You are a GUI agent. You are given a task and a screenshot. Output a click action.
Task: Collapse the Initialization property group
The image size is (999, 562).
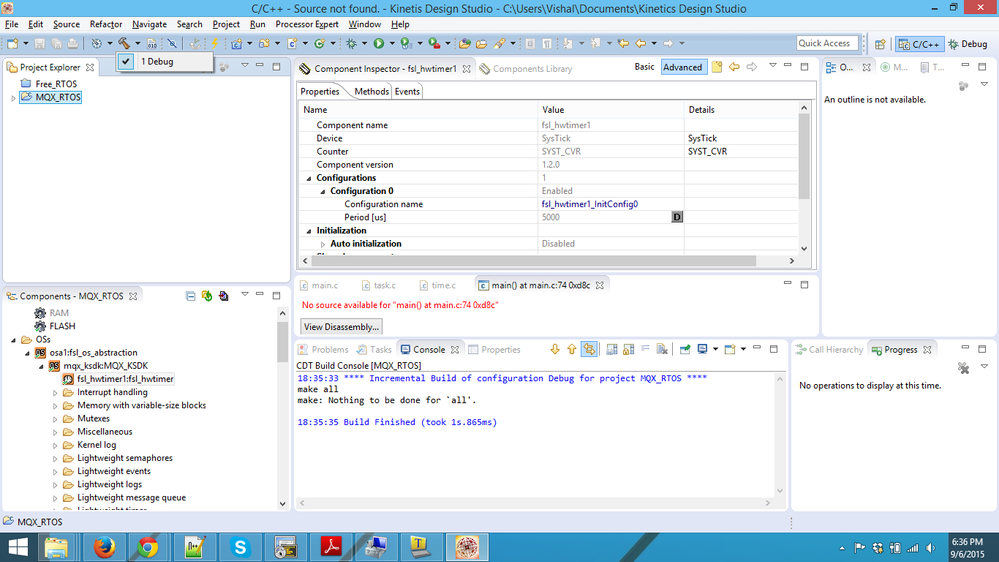click(x=309, y=231)
